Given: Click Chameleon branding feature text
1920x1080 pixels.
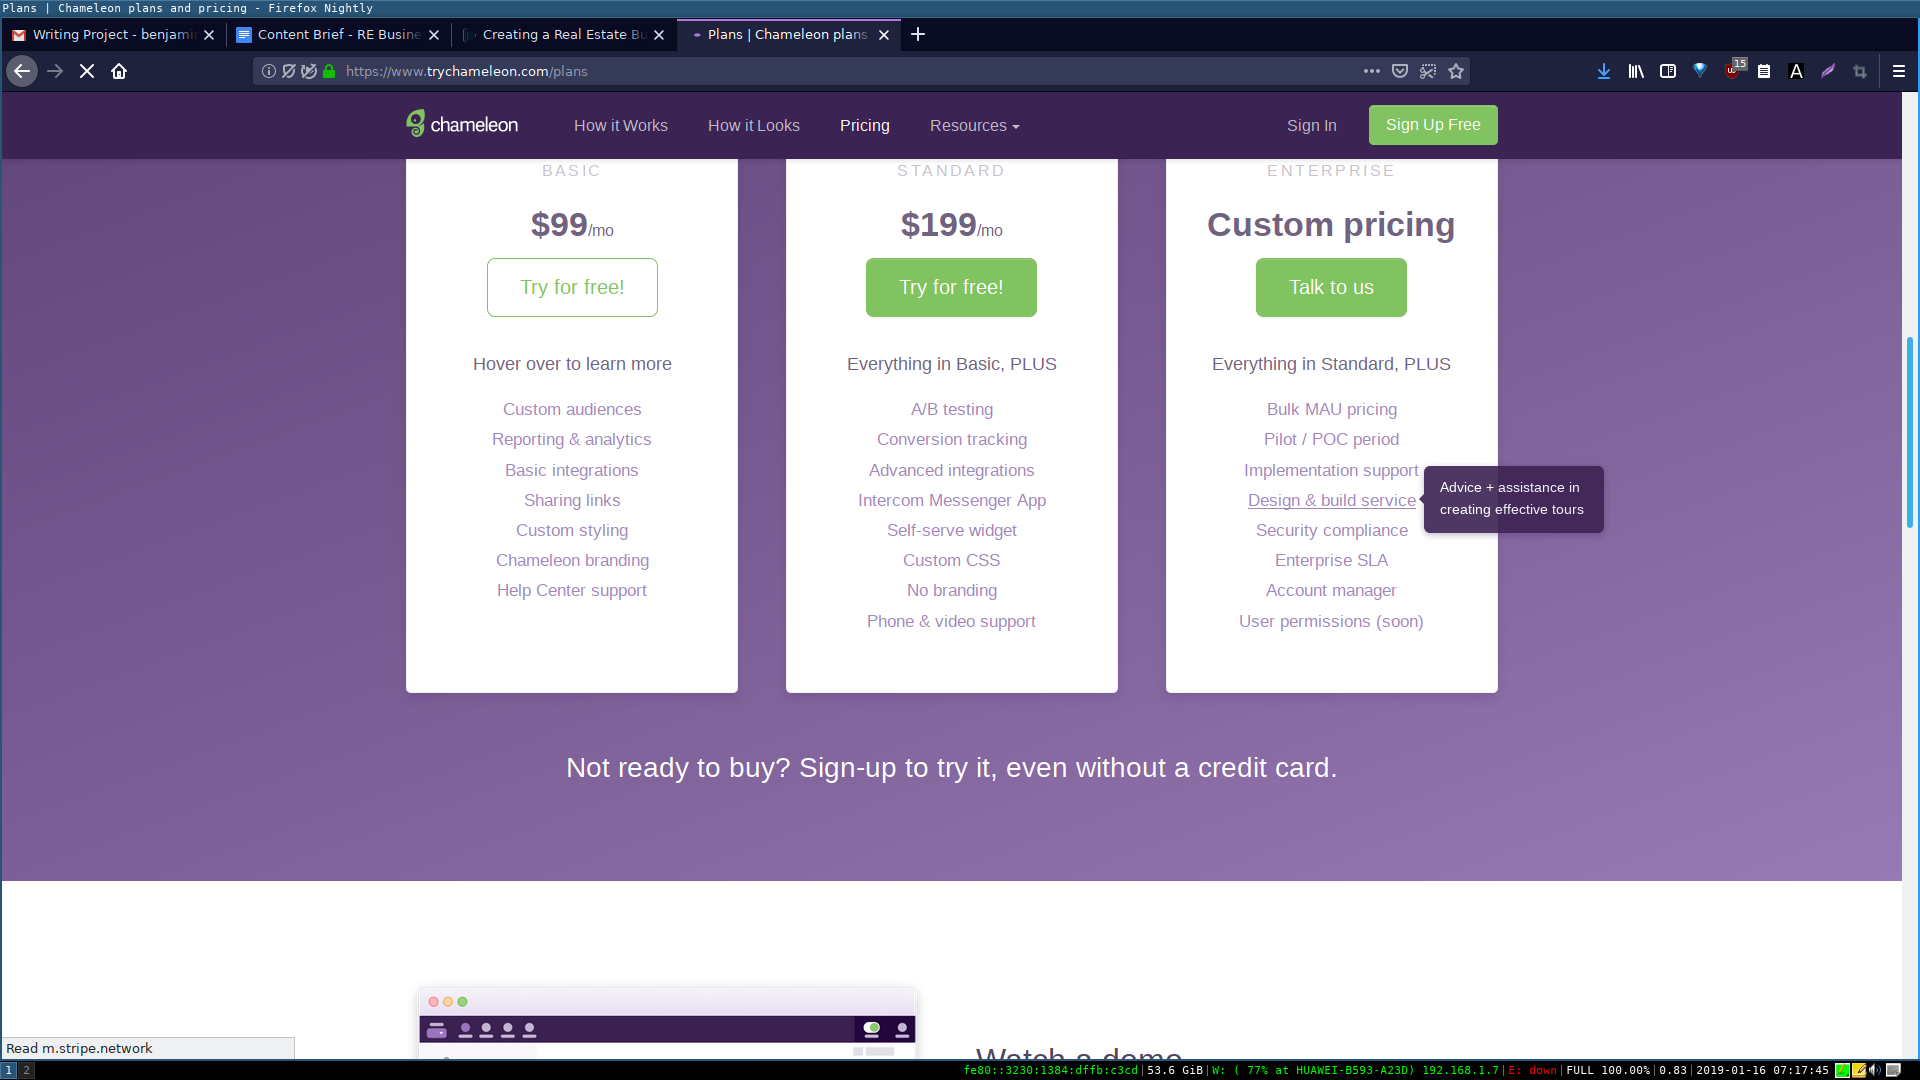Looking at the screenshot, I should pos(572,560).
